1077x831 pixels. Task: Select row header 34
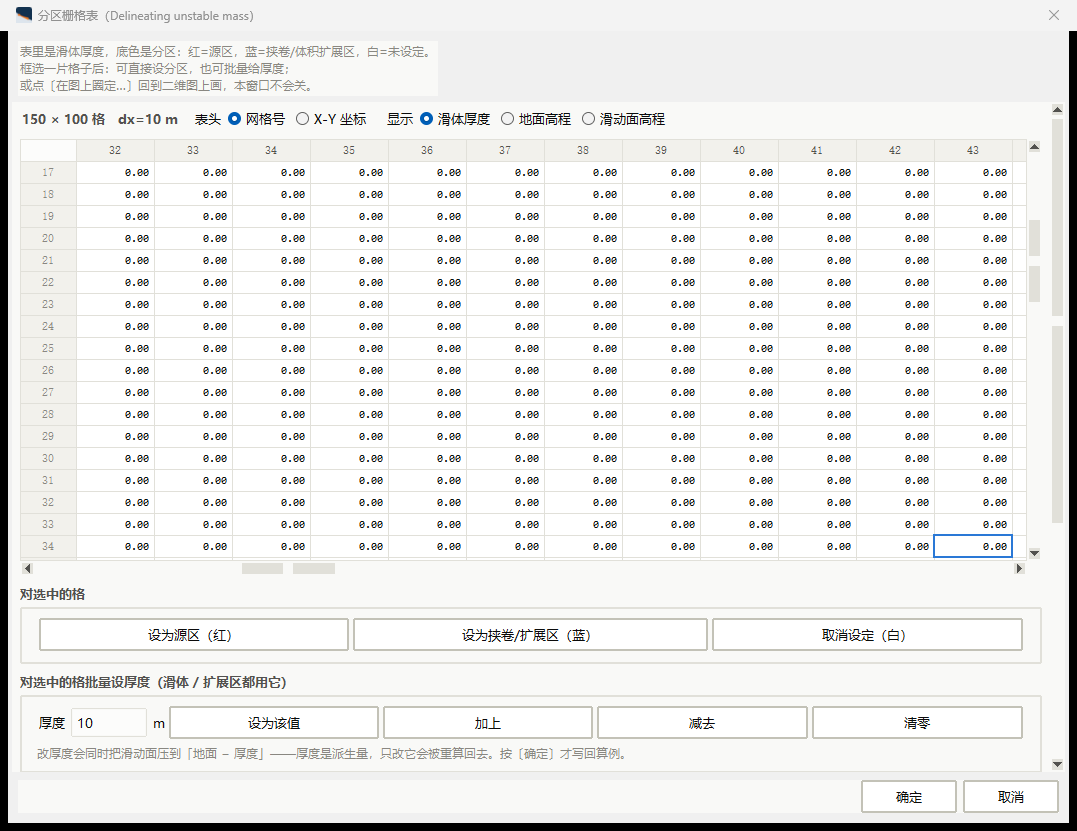click(x=48, y=546)
